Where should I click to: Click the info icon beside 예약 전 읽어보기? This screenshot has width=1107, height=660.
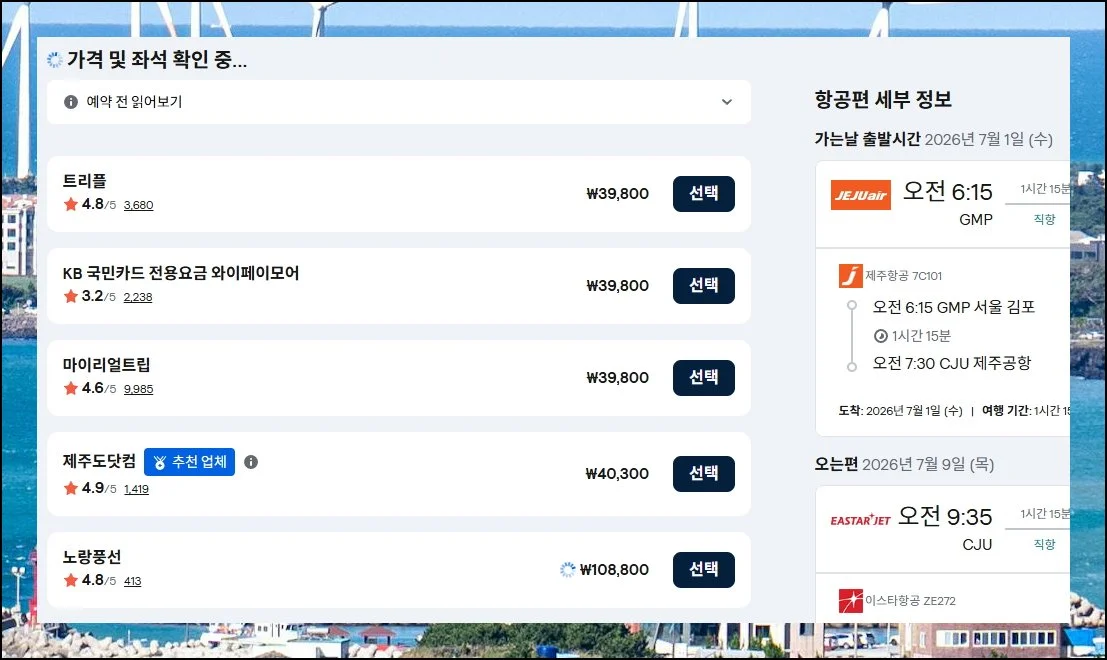(71, 102)
